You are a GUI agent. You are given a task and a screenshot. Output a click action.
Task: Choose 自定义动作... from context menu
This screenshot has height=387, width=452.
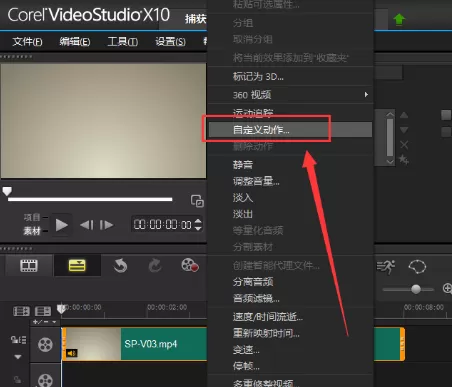click(290, 130)
